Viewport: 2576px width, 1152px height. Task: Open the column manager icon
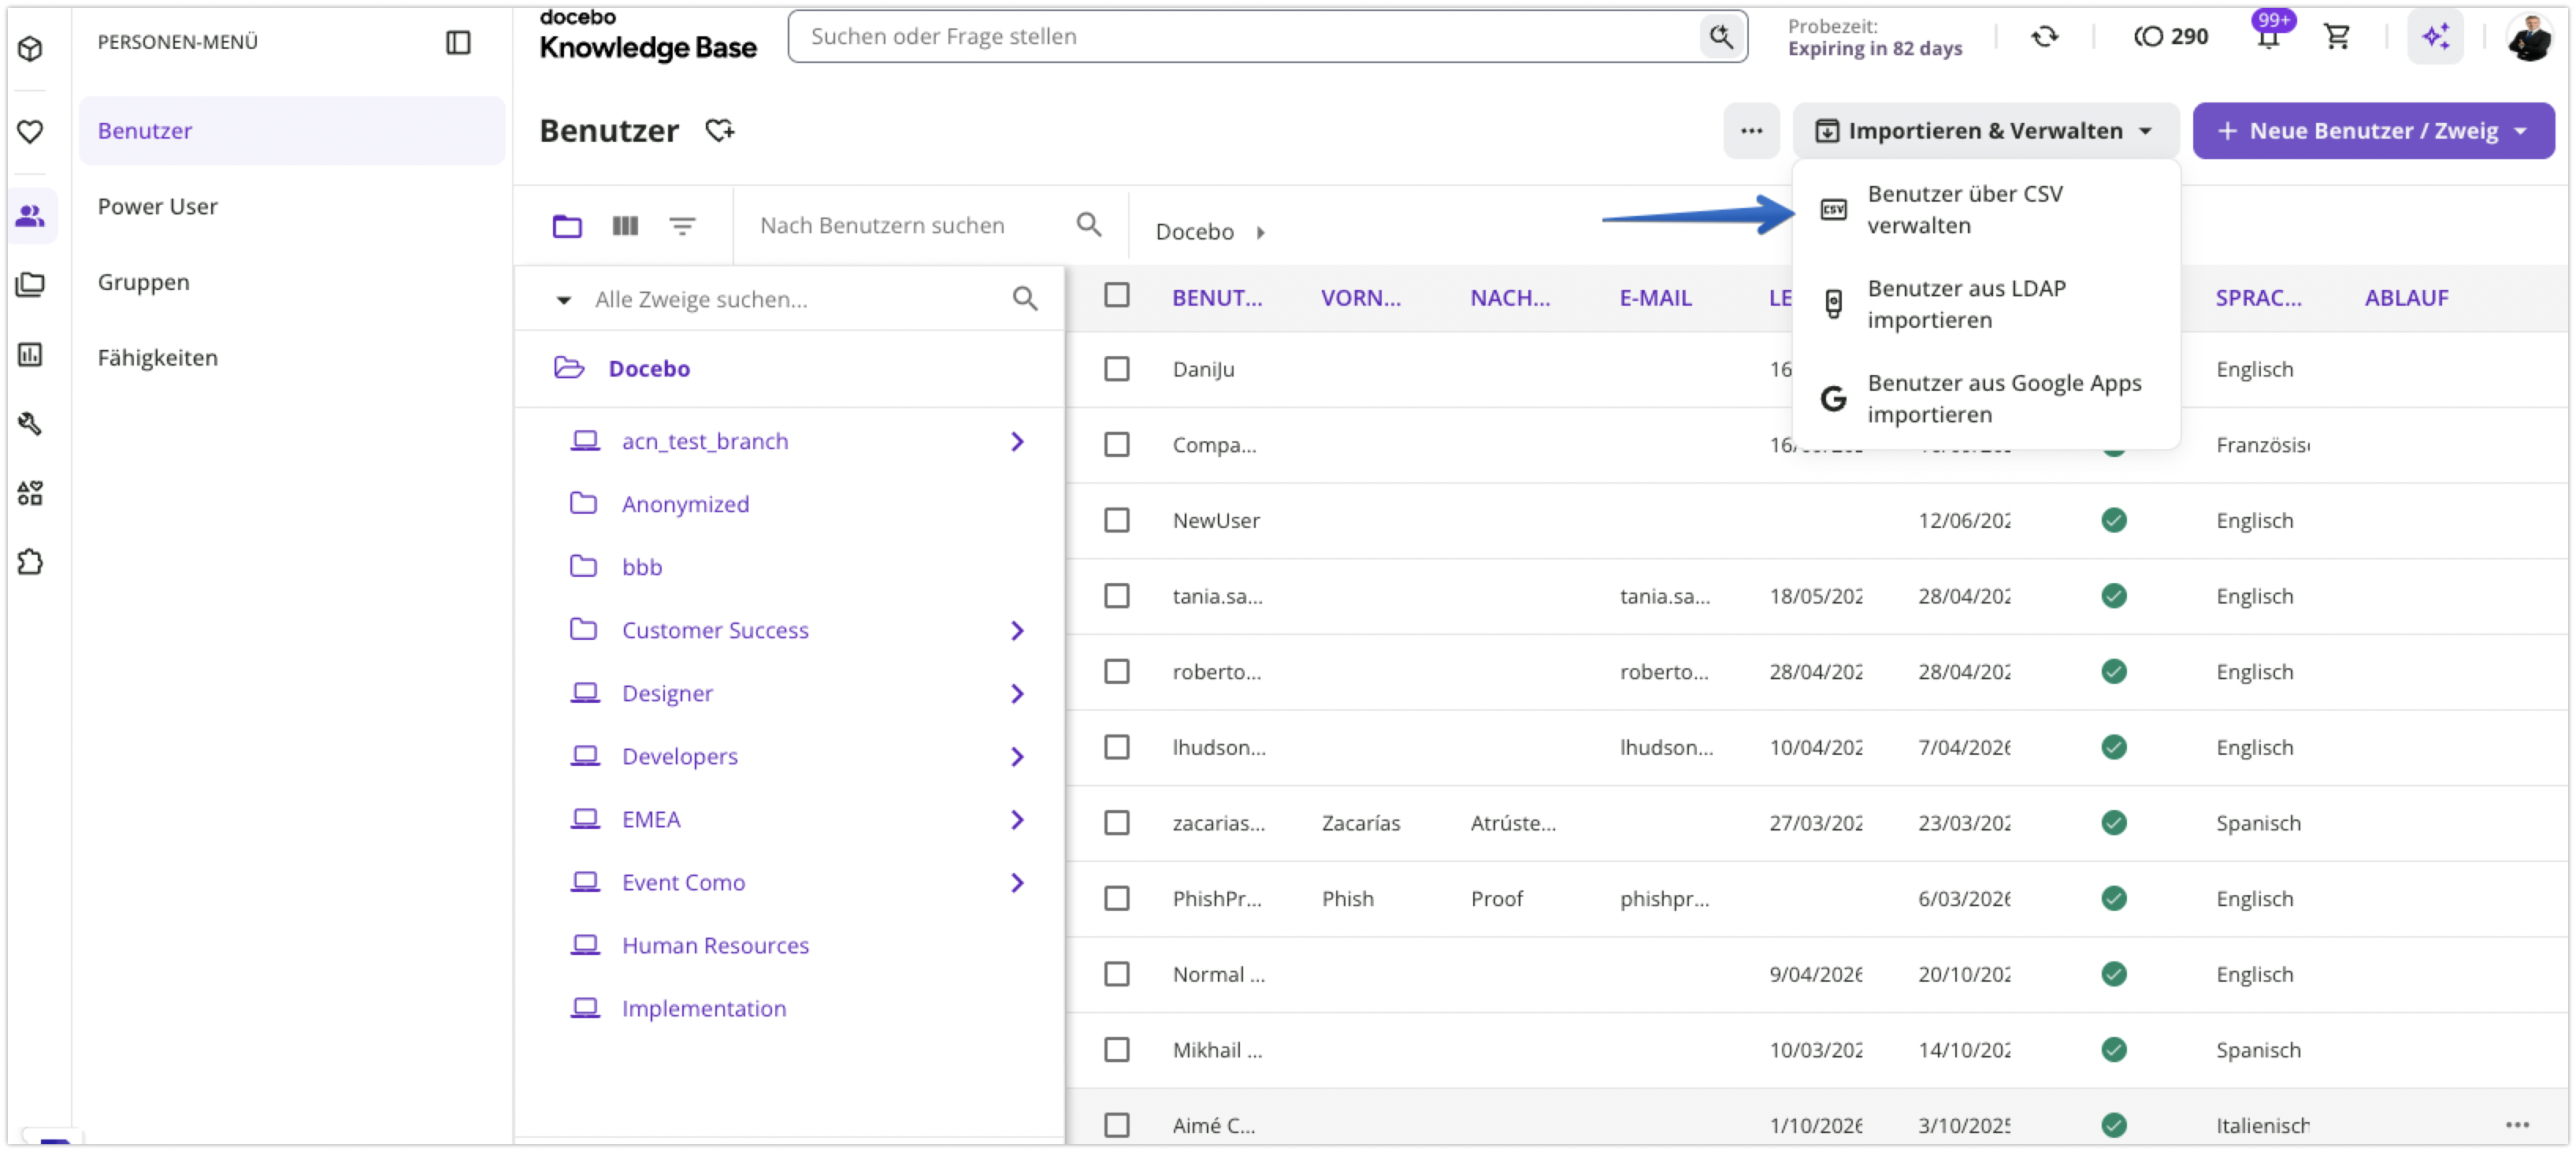(625, 226)
